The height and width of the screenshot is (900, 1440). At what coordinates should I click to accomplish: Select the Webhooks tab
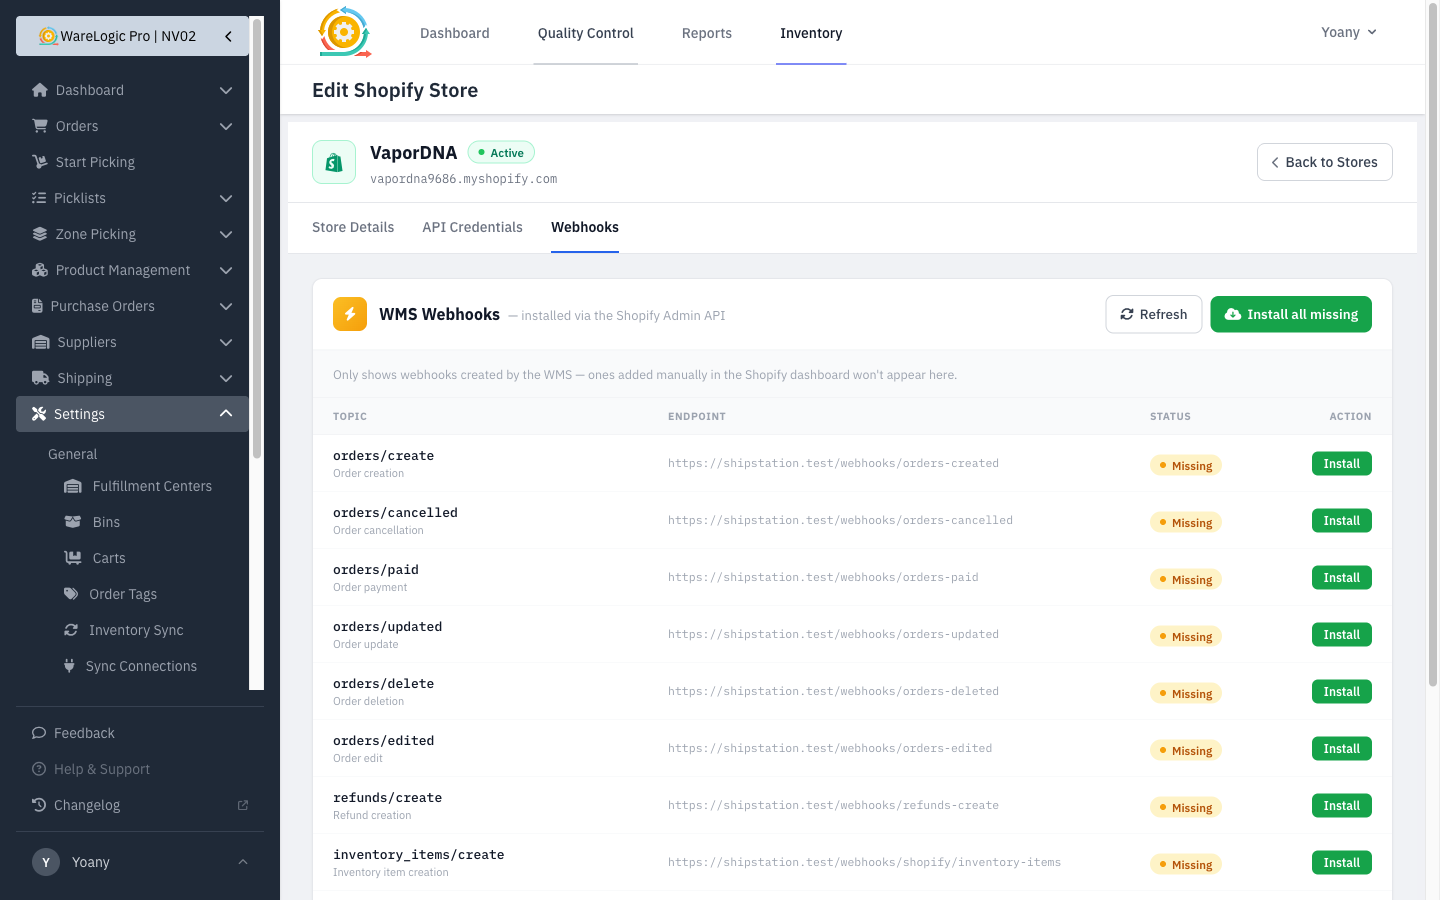[585, 227]
